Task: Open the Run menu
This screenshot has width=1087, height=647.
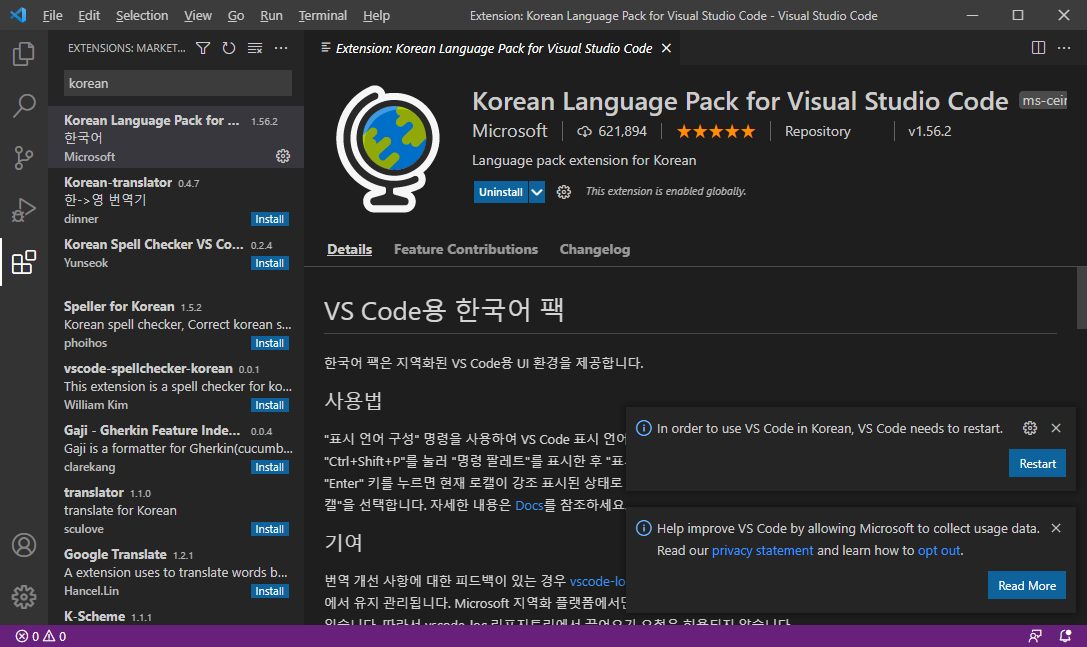Action: click(x=271, y=15)
